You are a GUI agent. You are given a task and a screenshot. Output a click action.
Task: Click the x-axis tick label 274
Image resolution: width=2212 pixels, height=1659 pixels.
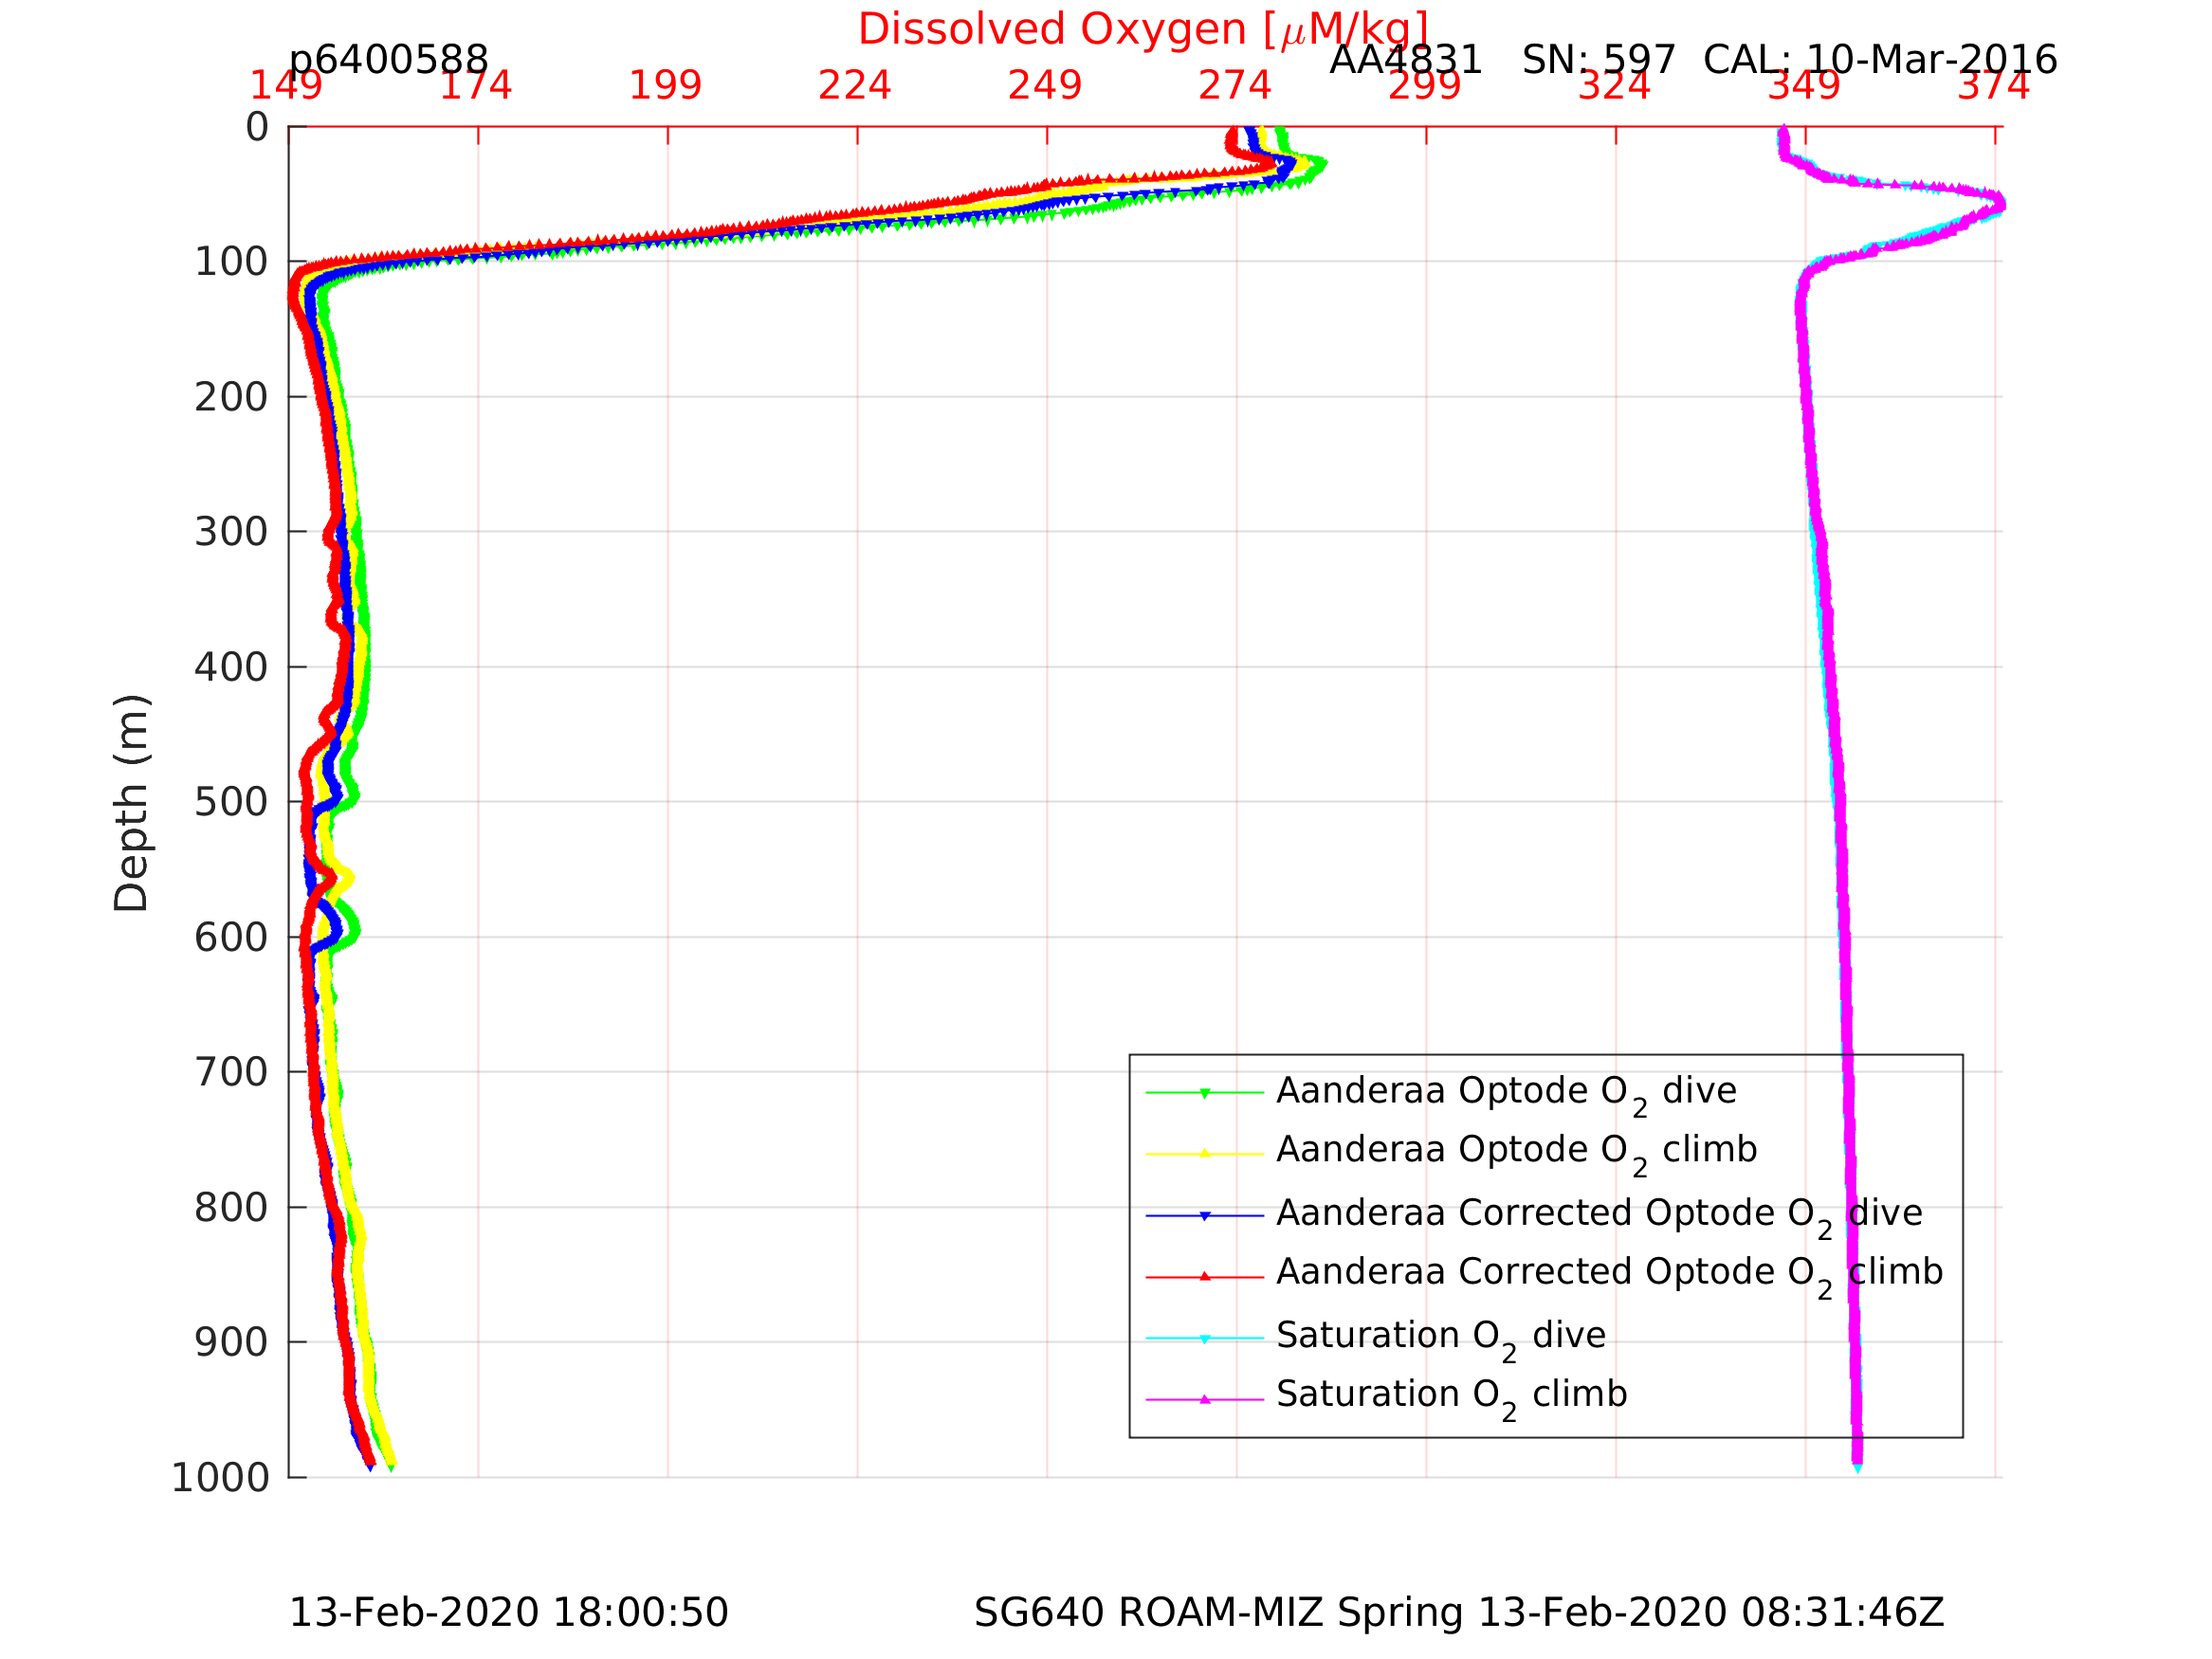tap(1235, 86)
